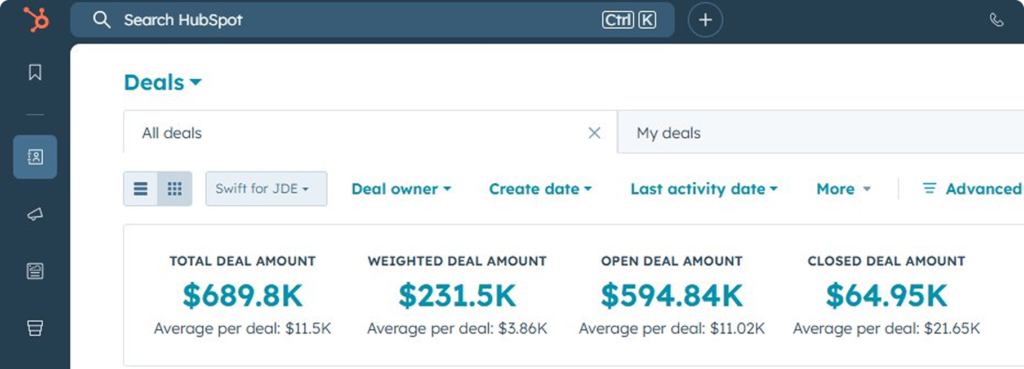Click the phone calling icon
Screen dimensions: 1024x369
(x=996, y=20)
